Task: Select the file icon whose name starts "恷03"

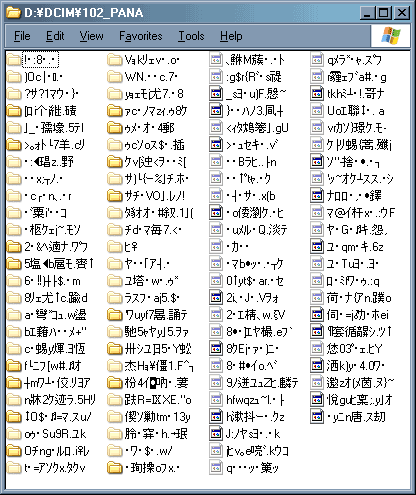Action: (x=317, y=349)
